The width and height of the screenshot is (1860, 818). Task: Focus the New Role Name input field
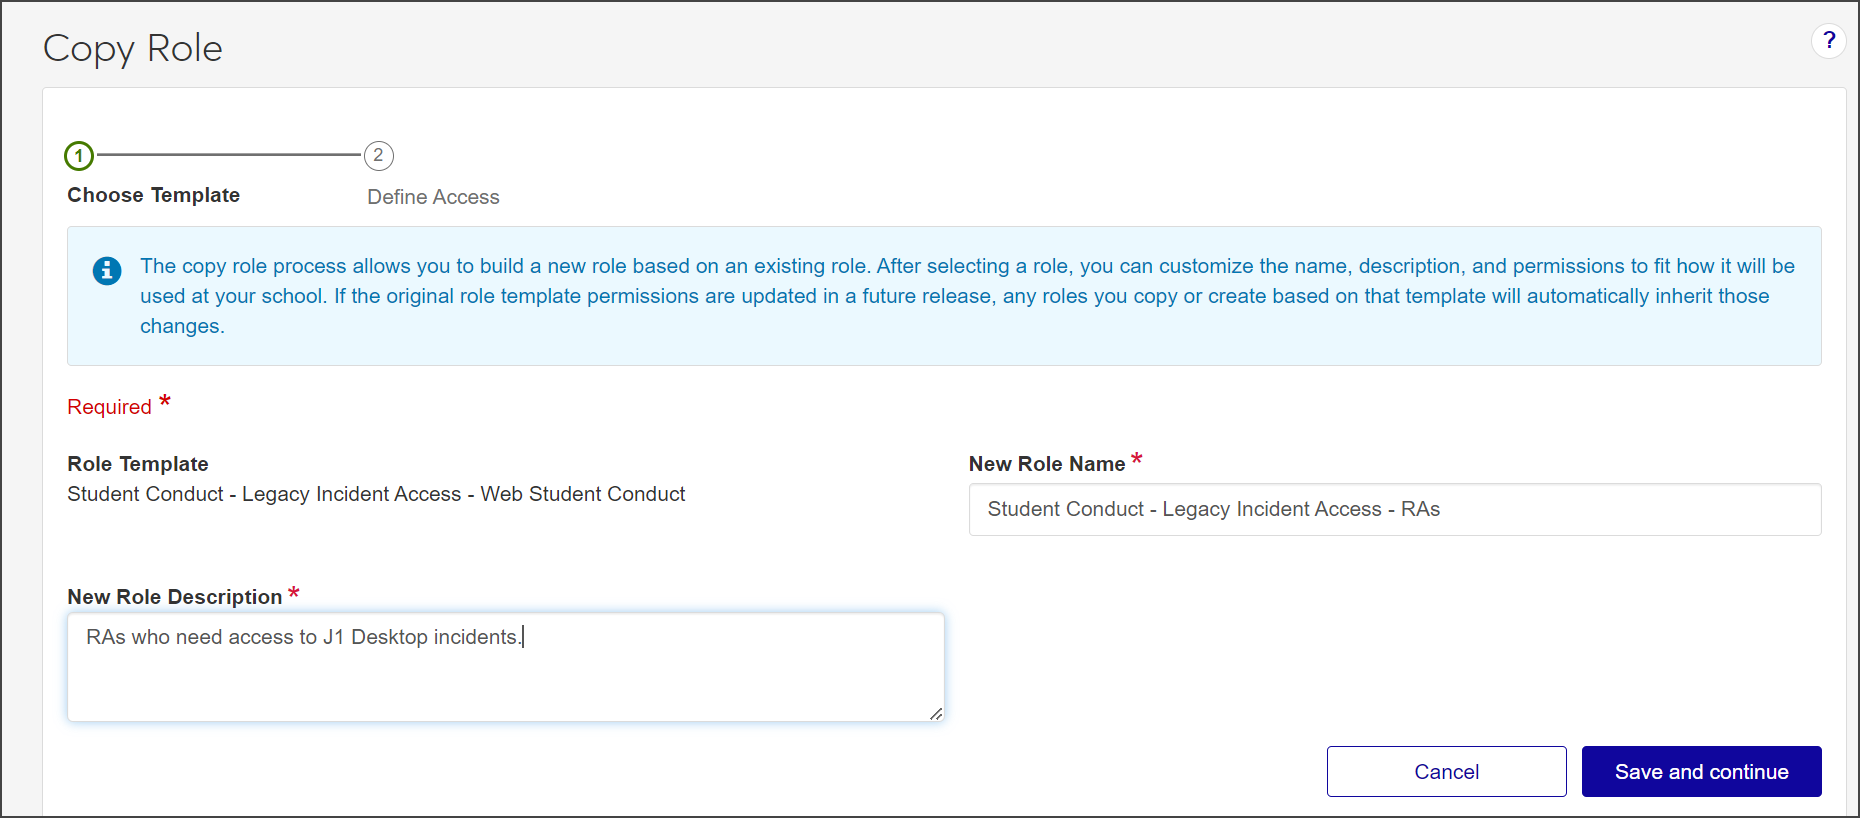[x=1394, y=509]
